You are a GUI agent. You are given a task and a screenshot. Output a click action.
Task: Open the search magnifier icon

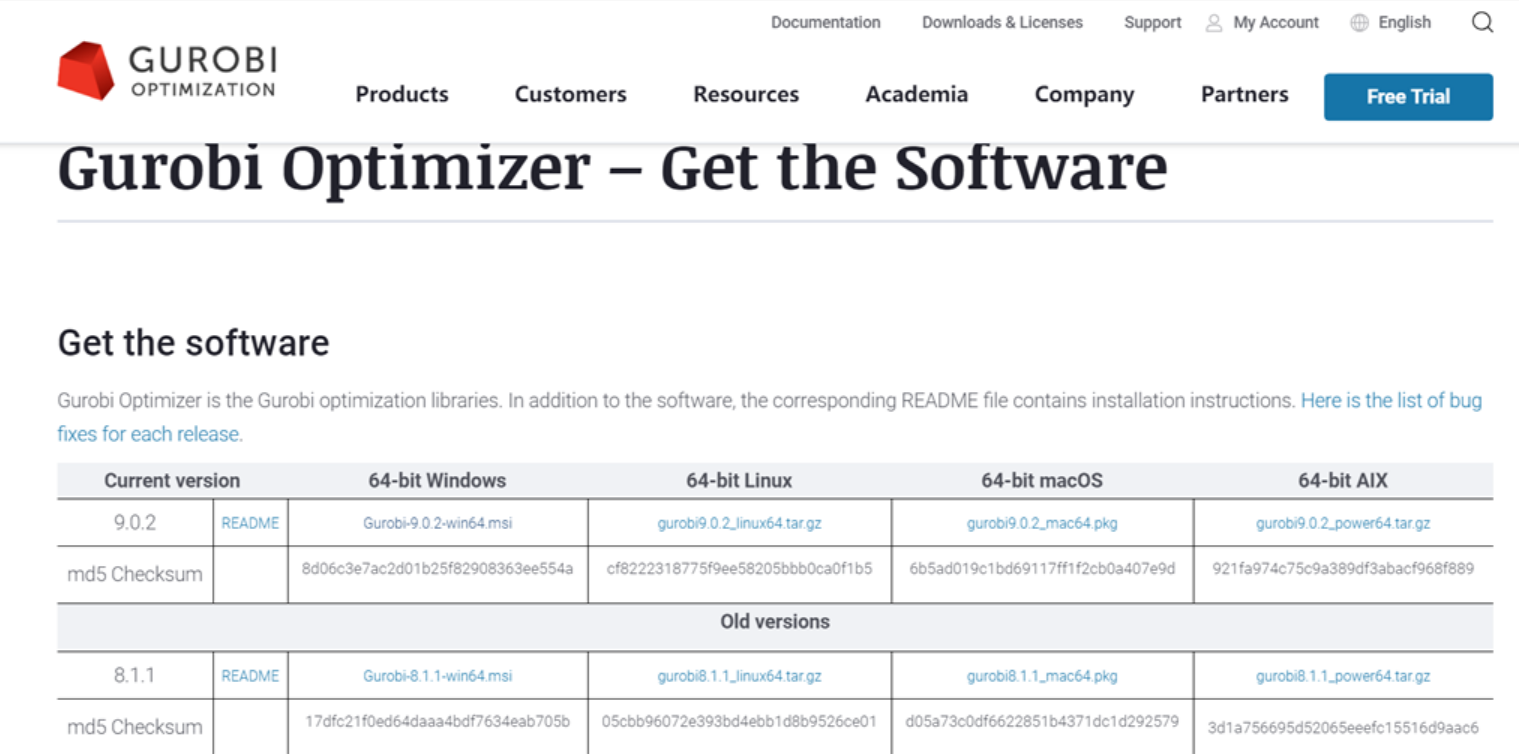coord(1482,22)
